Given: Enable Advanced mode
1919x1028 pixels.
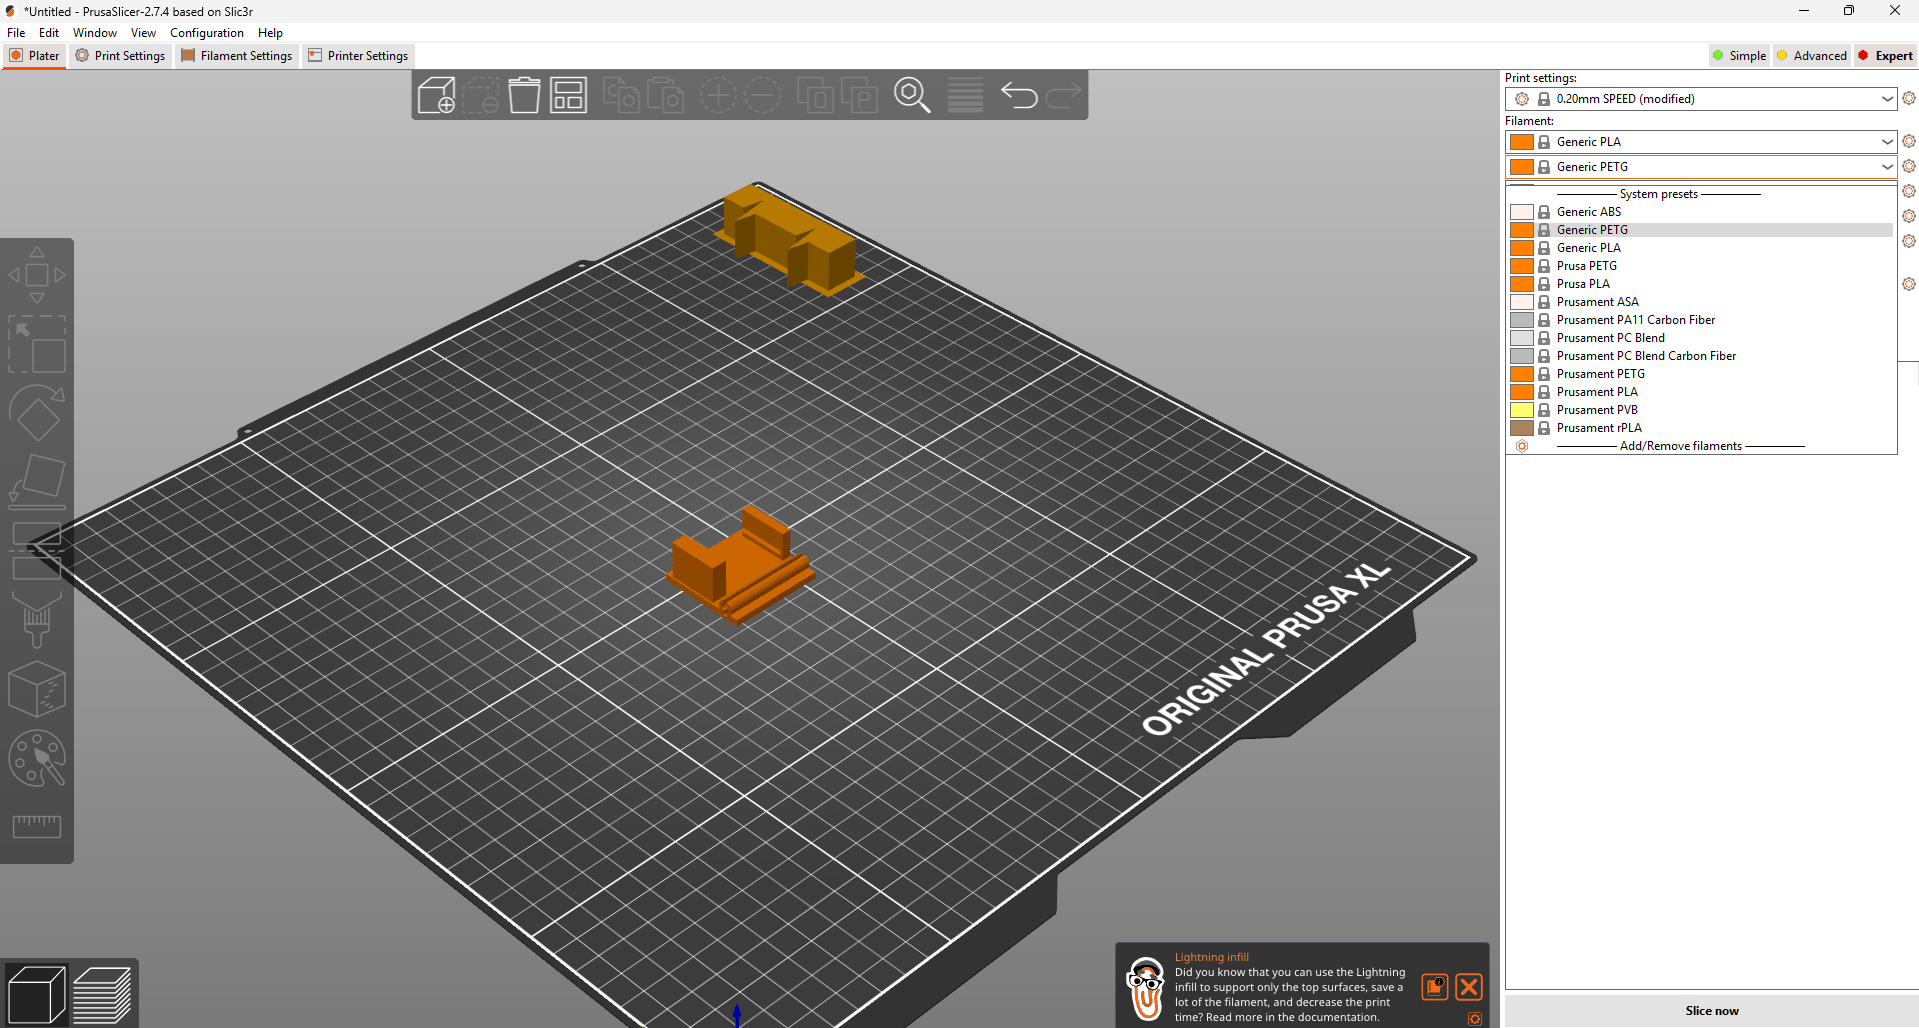Looking at the screenshot, I should point(1811,56).
